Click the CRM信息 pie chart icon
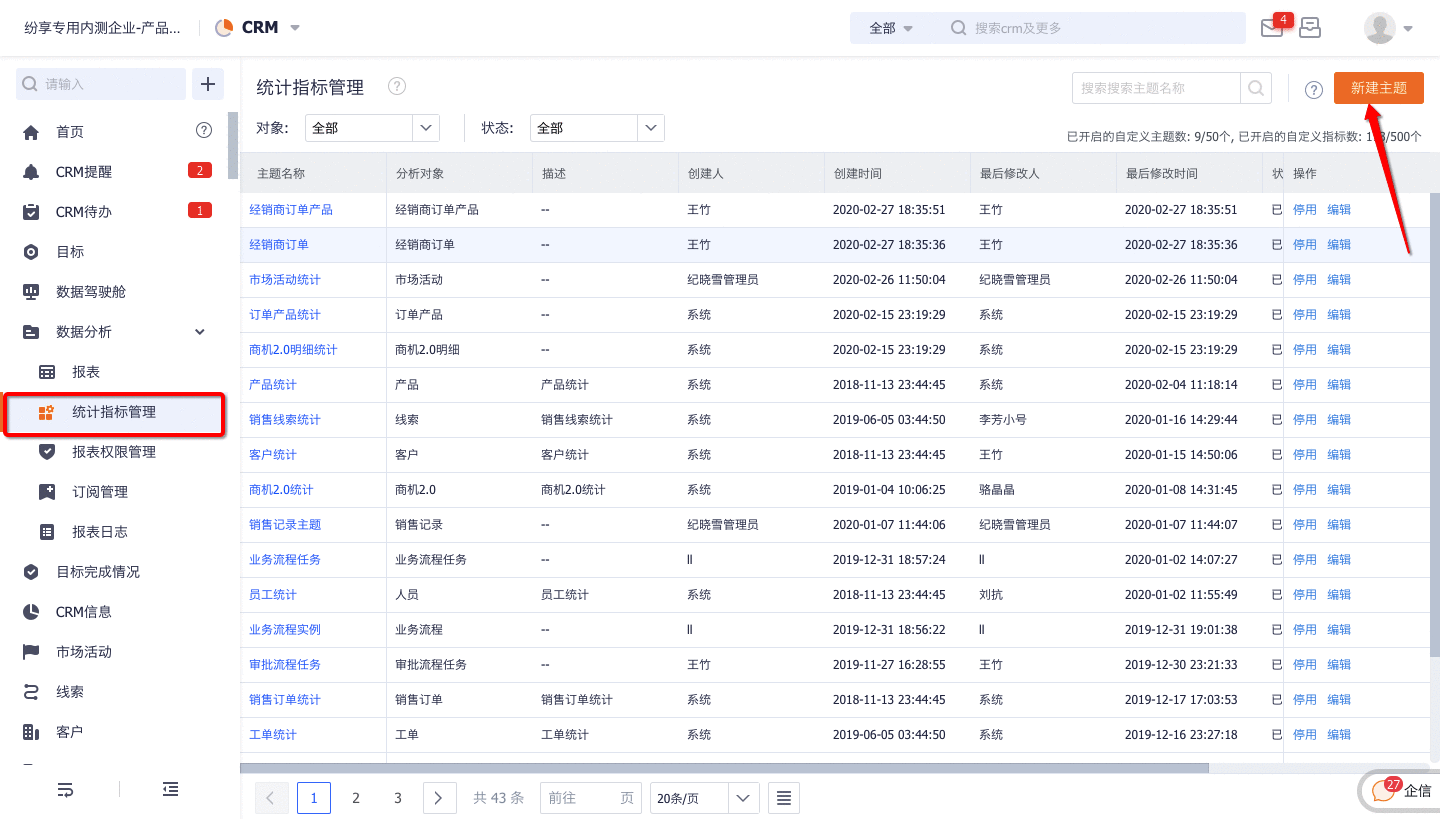The height and width of the screenshot is (819, 1440). pos(31,612)
